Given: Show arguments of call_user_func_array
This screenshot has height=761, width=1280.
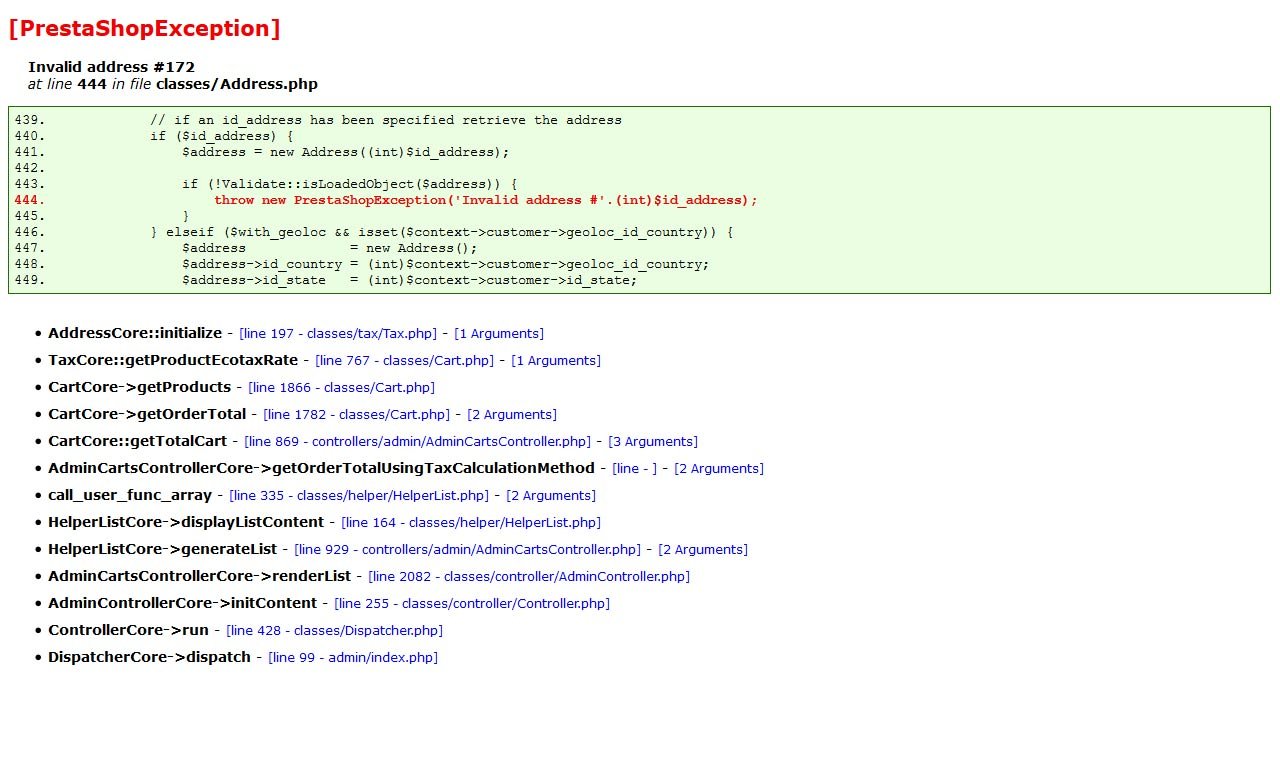Looking at the screenshot, I should click(x=551, y=496).
